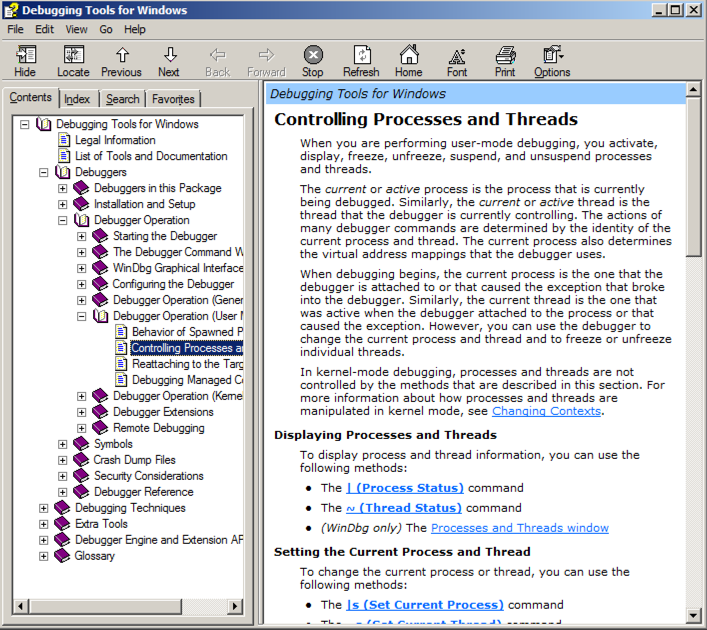Image resolution: width=707 pixels, height=630 pixels.
Task: Click the Glossary book icon
Action: (x=62, y=556)
